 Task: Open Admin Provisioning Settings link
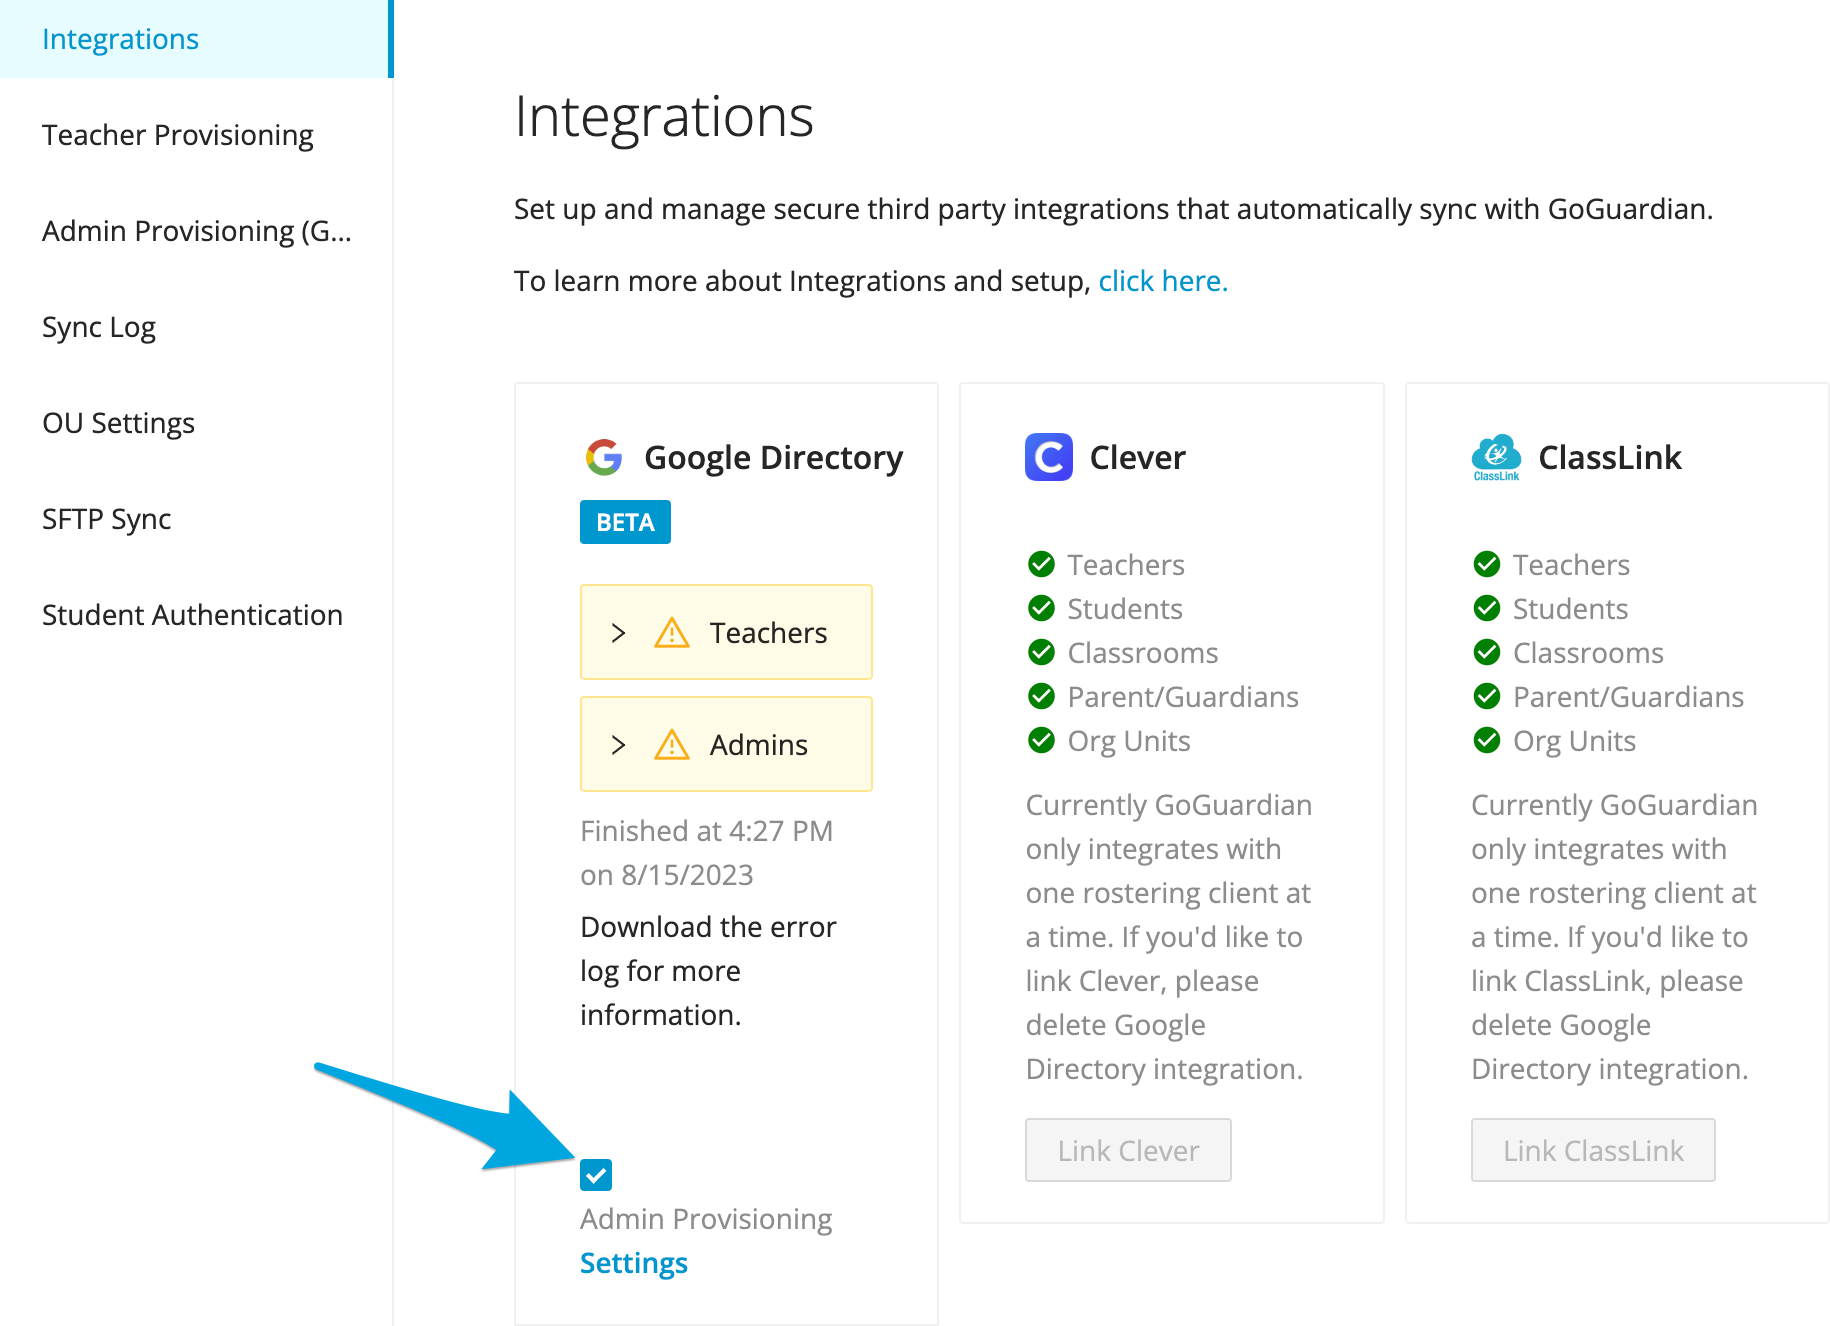point(633,1263)
